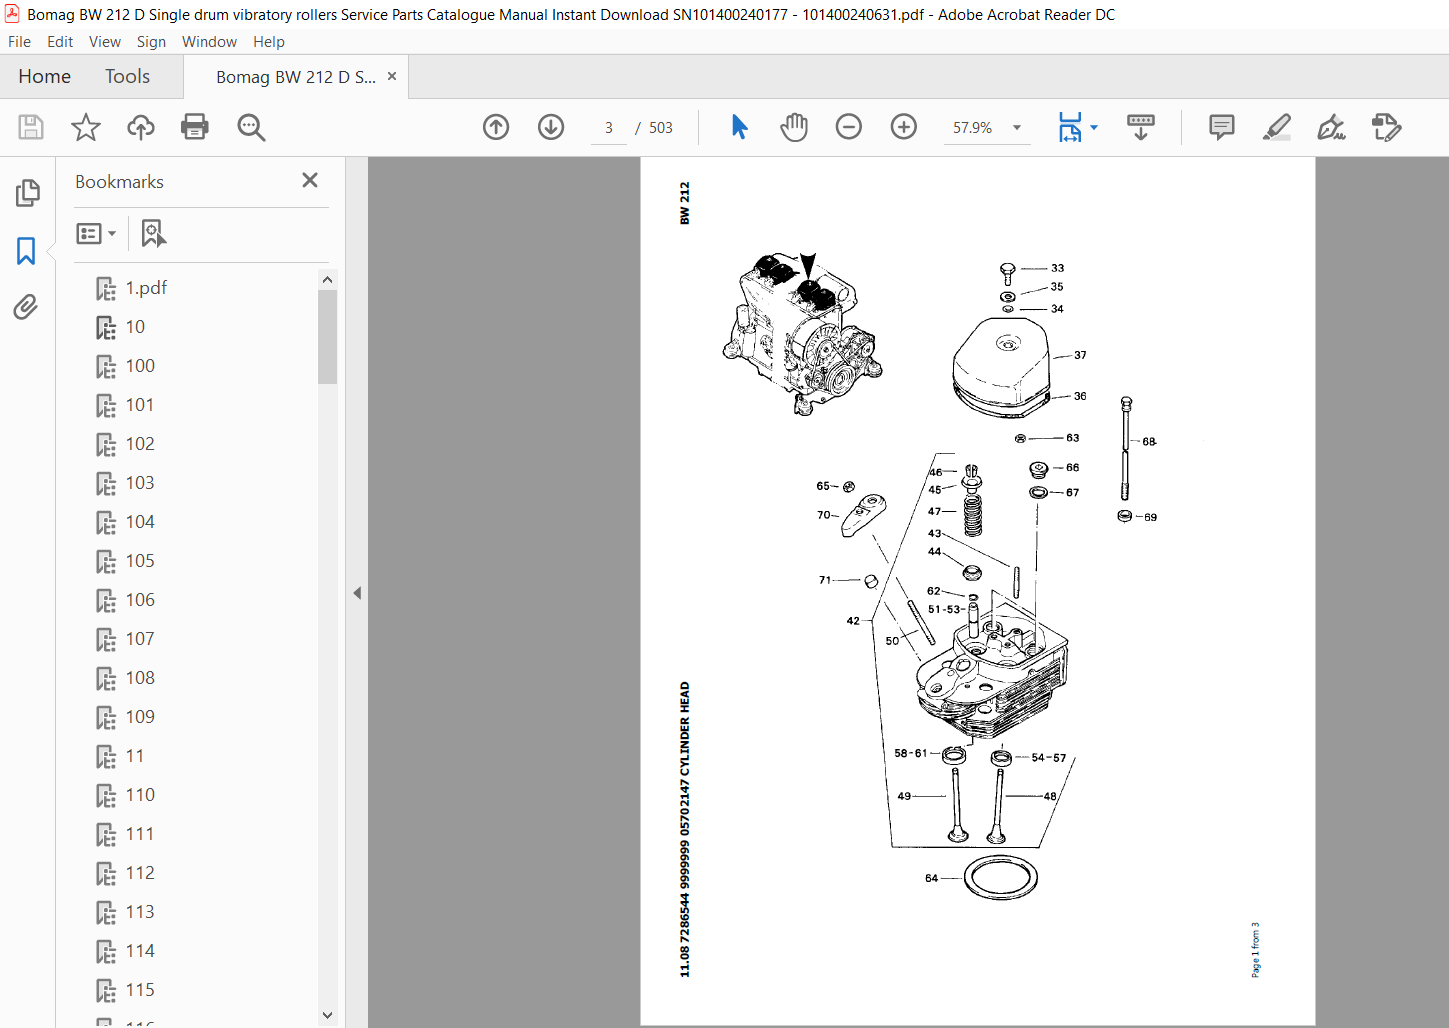
Task: Open bookmark 10
Action: [135, 327]
